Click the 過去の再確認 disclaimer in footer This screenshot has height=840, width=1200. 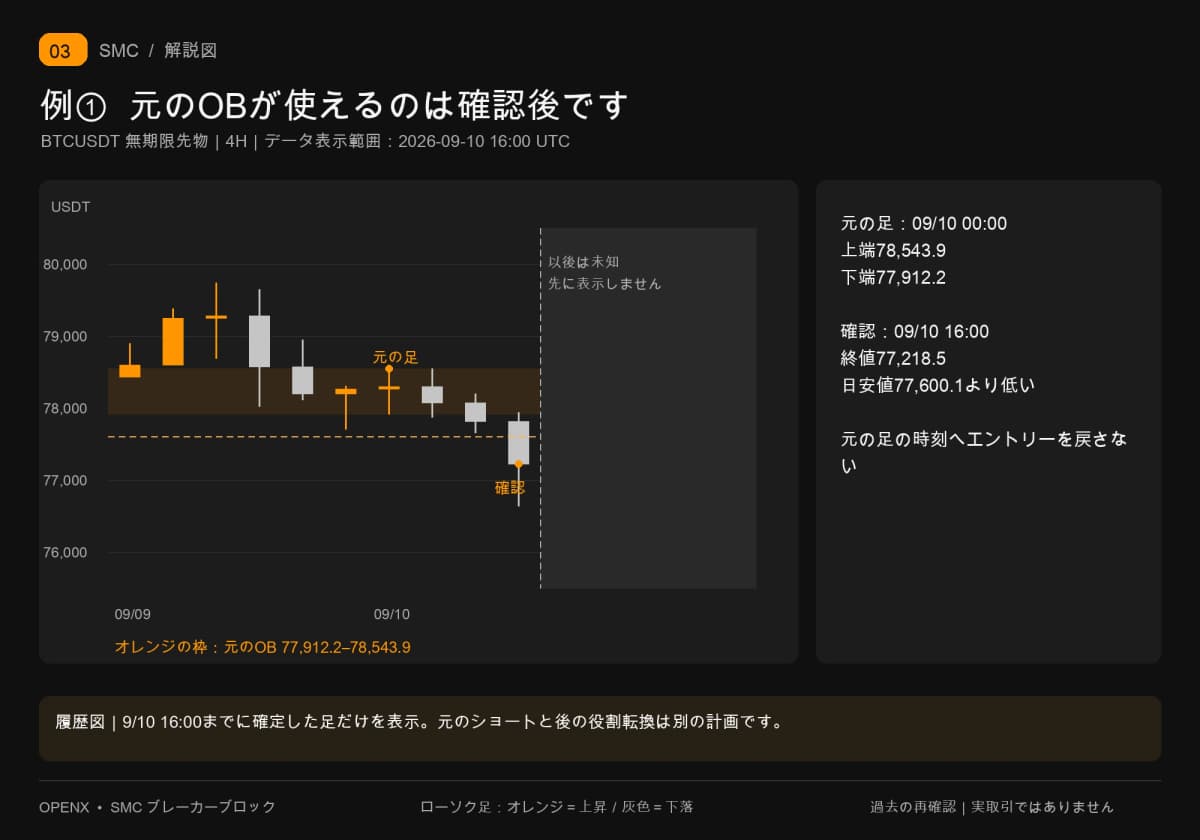click(991, 807)
